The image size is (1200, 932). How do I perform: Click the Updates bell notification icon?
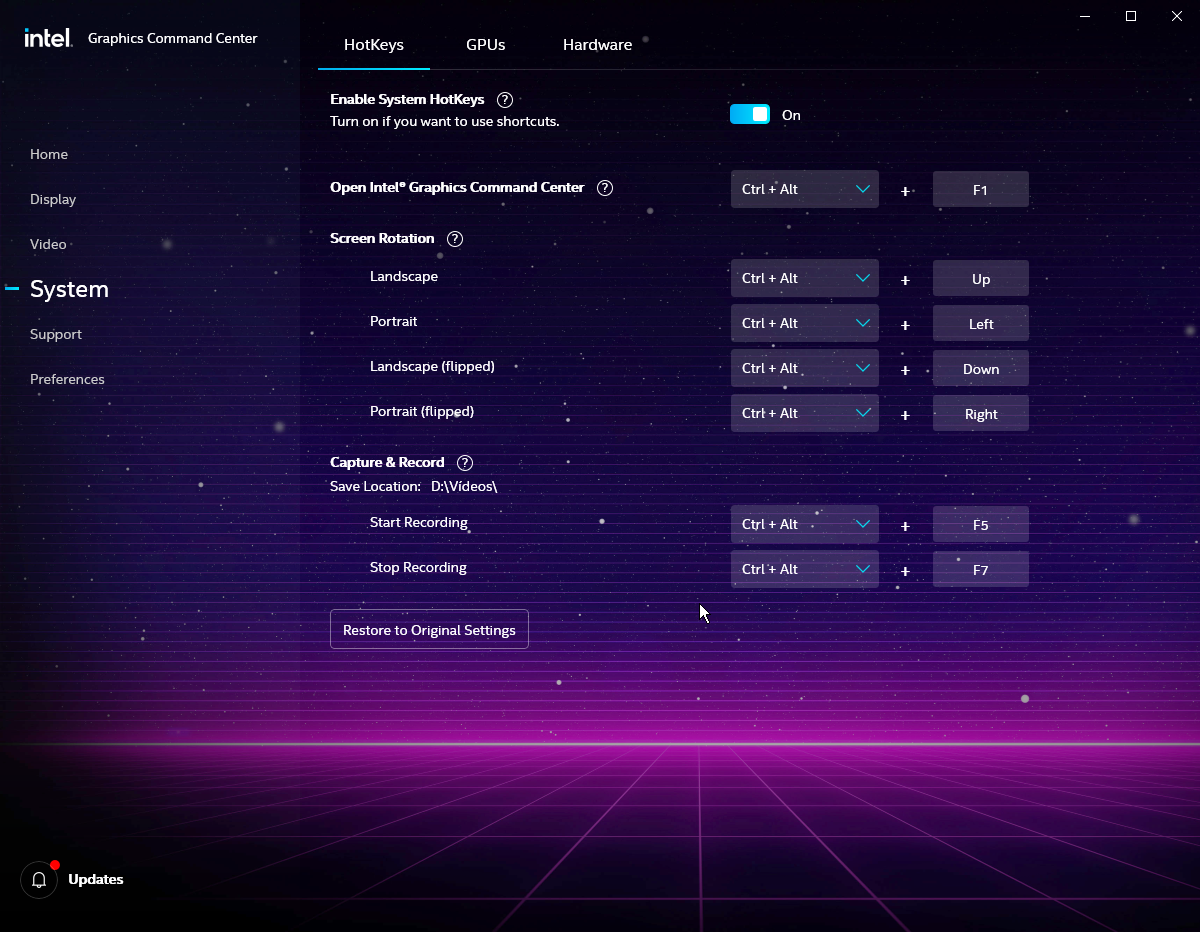[39, 880]
